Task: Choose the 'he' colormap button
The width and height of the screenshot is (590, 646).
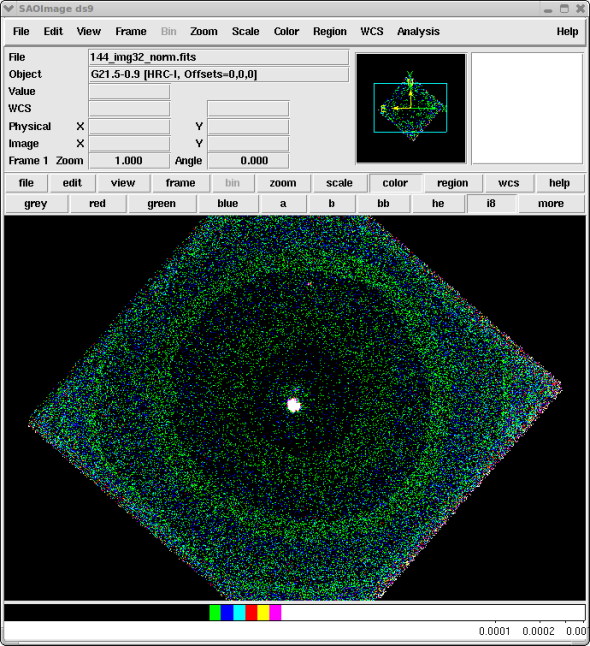Action: click(438, 204)
